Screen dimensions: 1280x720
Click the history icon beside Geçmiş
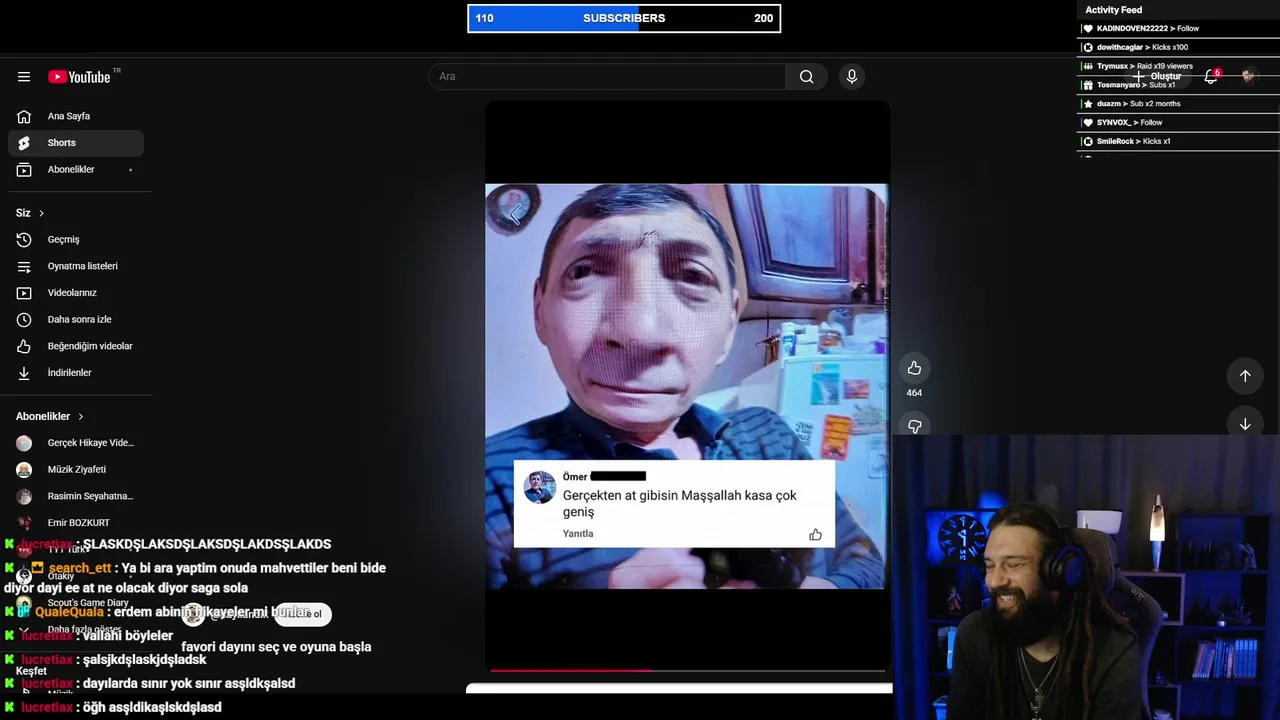tap(24, 240)
